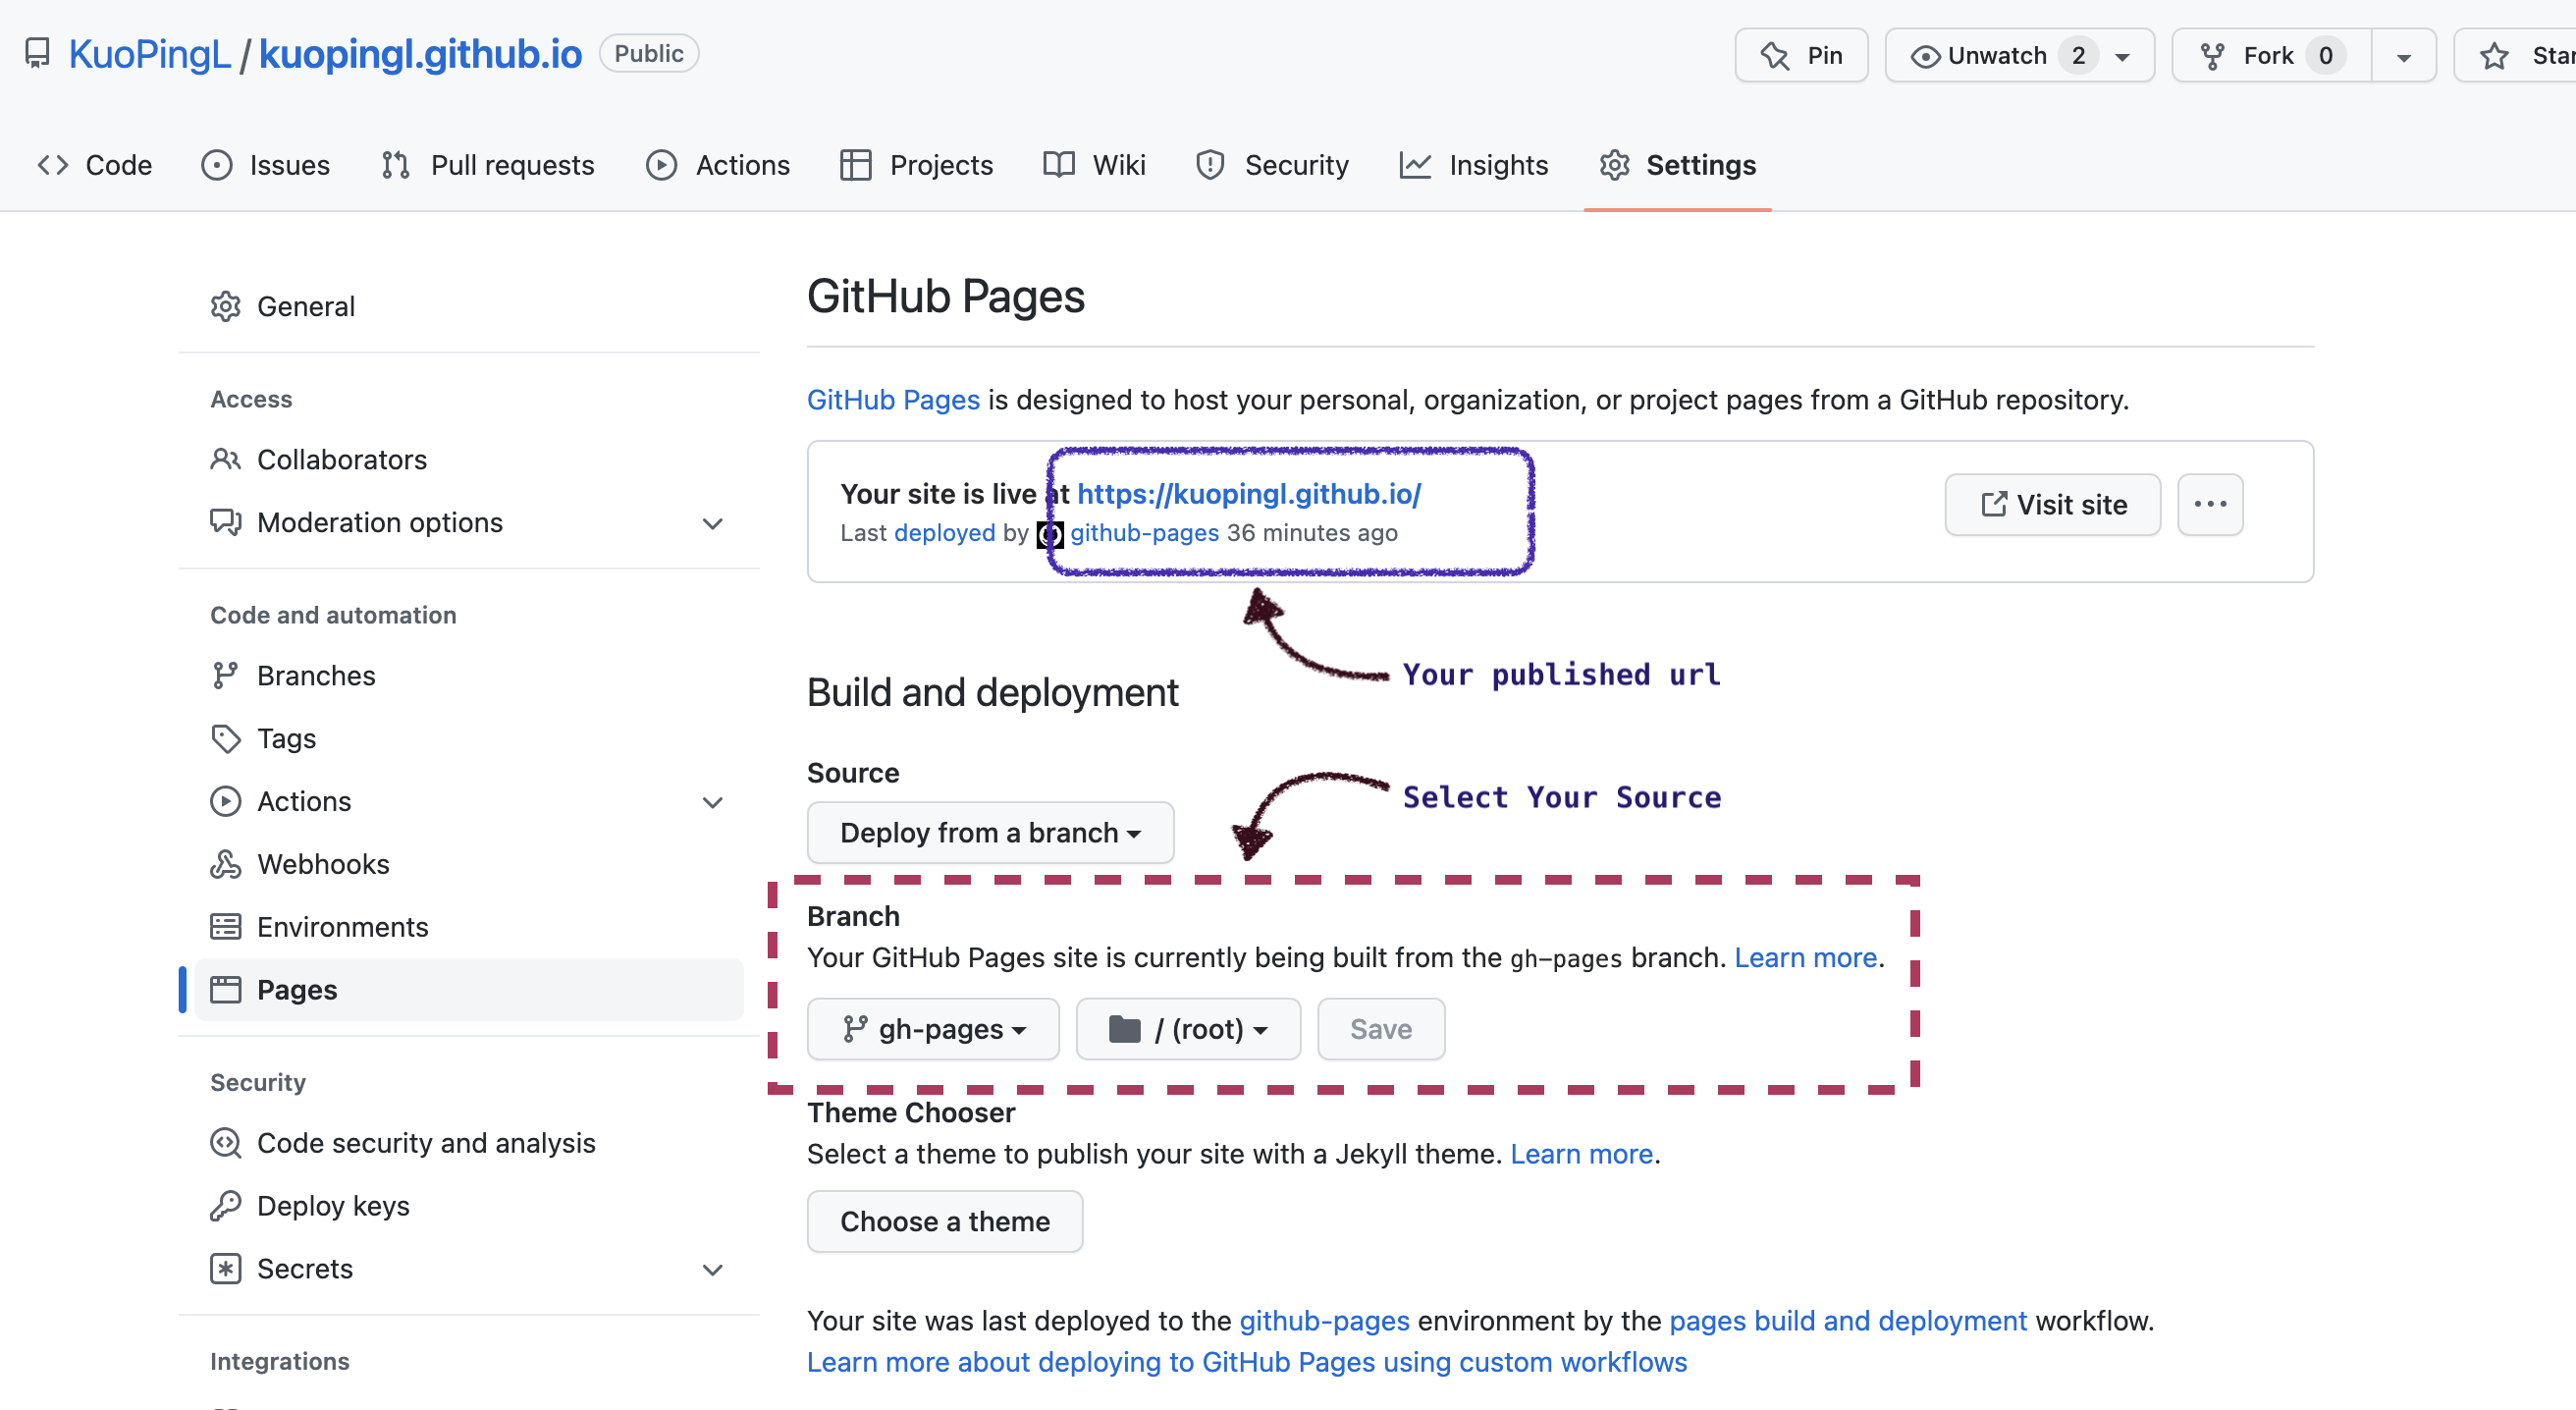The image size is (2576, 1410).
Task: Open Secrets settings
Action: (469, 1269)
